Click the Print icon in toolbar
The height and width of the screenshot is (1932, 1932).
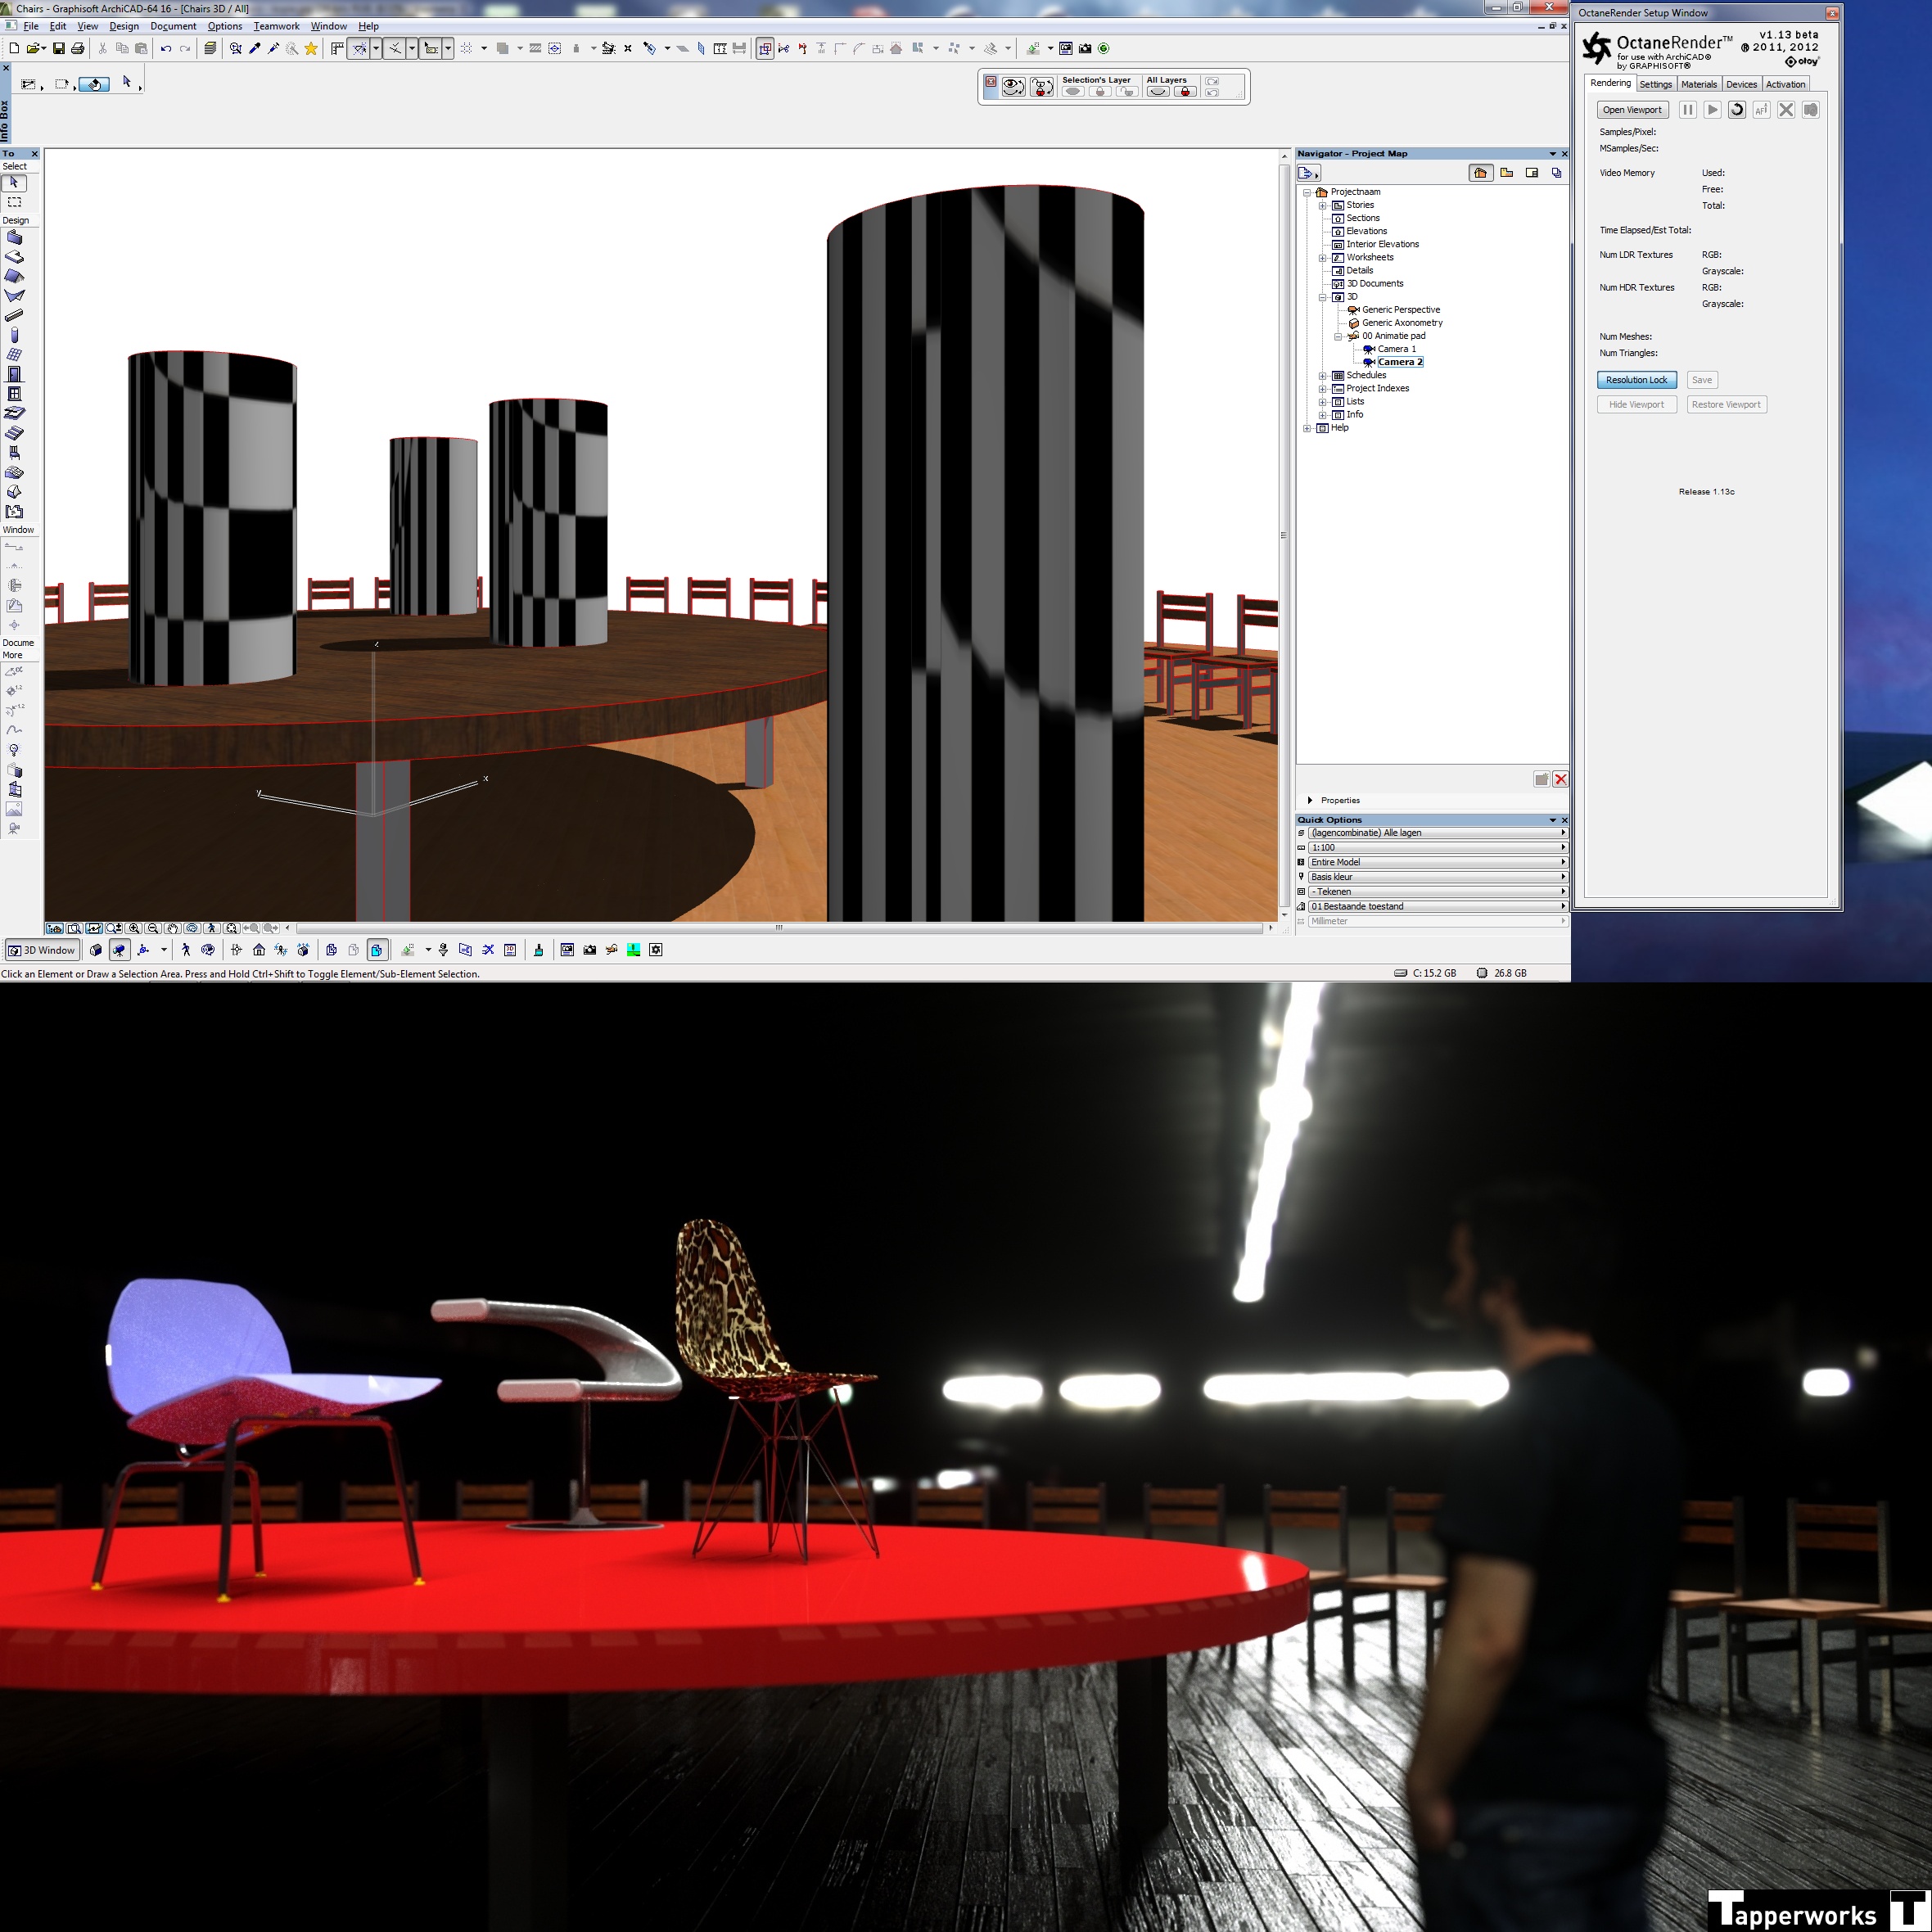click(78, 48)
